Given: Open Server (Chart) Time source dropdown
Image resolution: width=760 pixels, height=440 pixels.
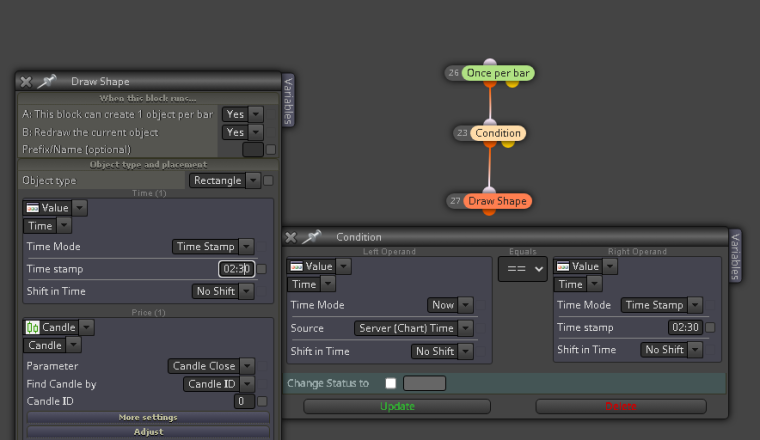Looking at the screenshot, I should click(x=413, y=329).
